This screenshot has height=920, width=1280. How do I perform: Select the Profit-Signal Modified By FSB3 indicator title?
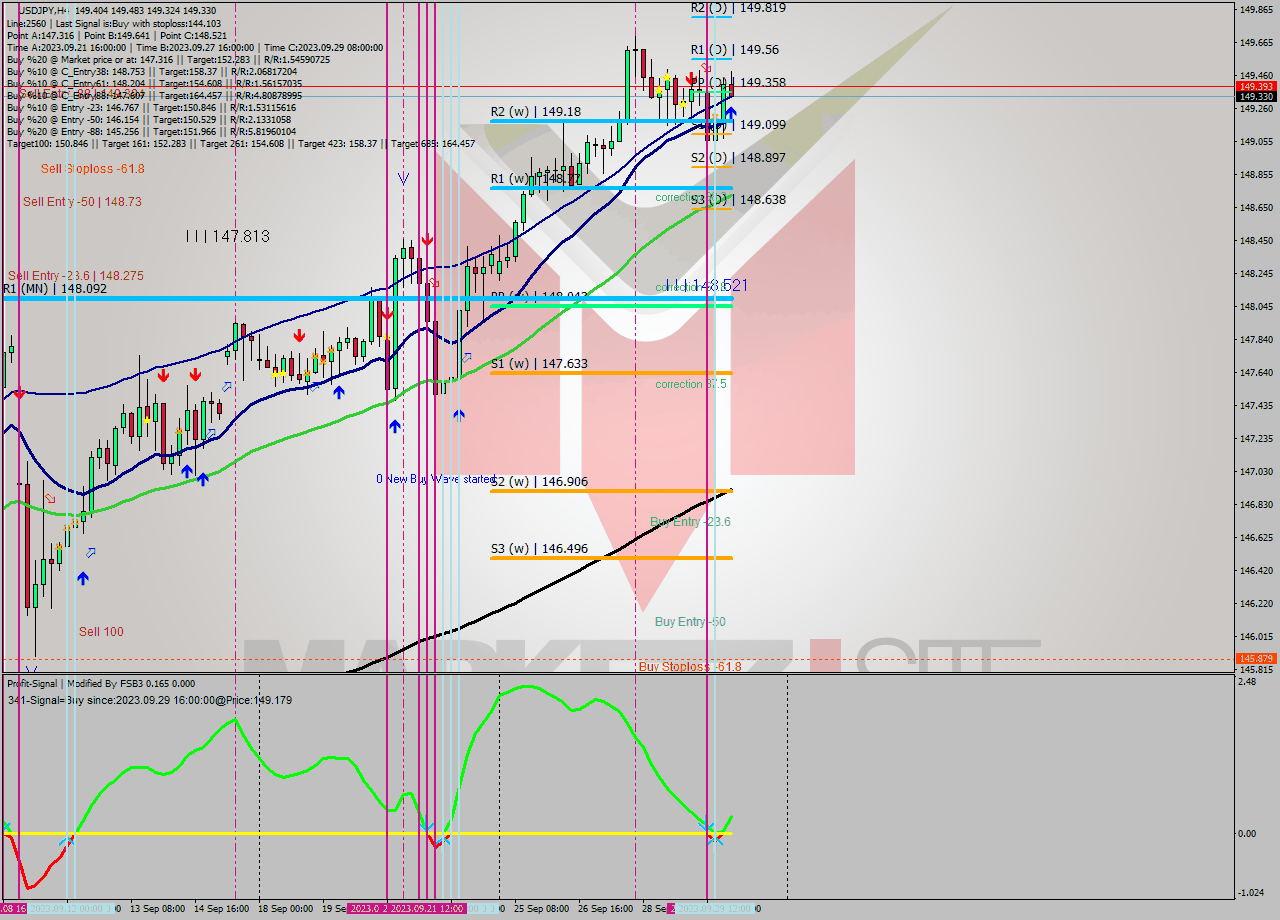(x=101, y=684)
